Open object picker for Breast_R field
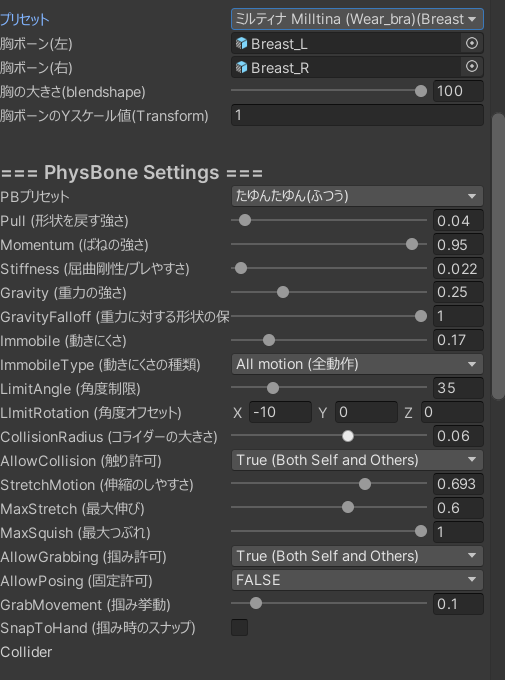505x680 pixels. click(x=472, y=67)
